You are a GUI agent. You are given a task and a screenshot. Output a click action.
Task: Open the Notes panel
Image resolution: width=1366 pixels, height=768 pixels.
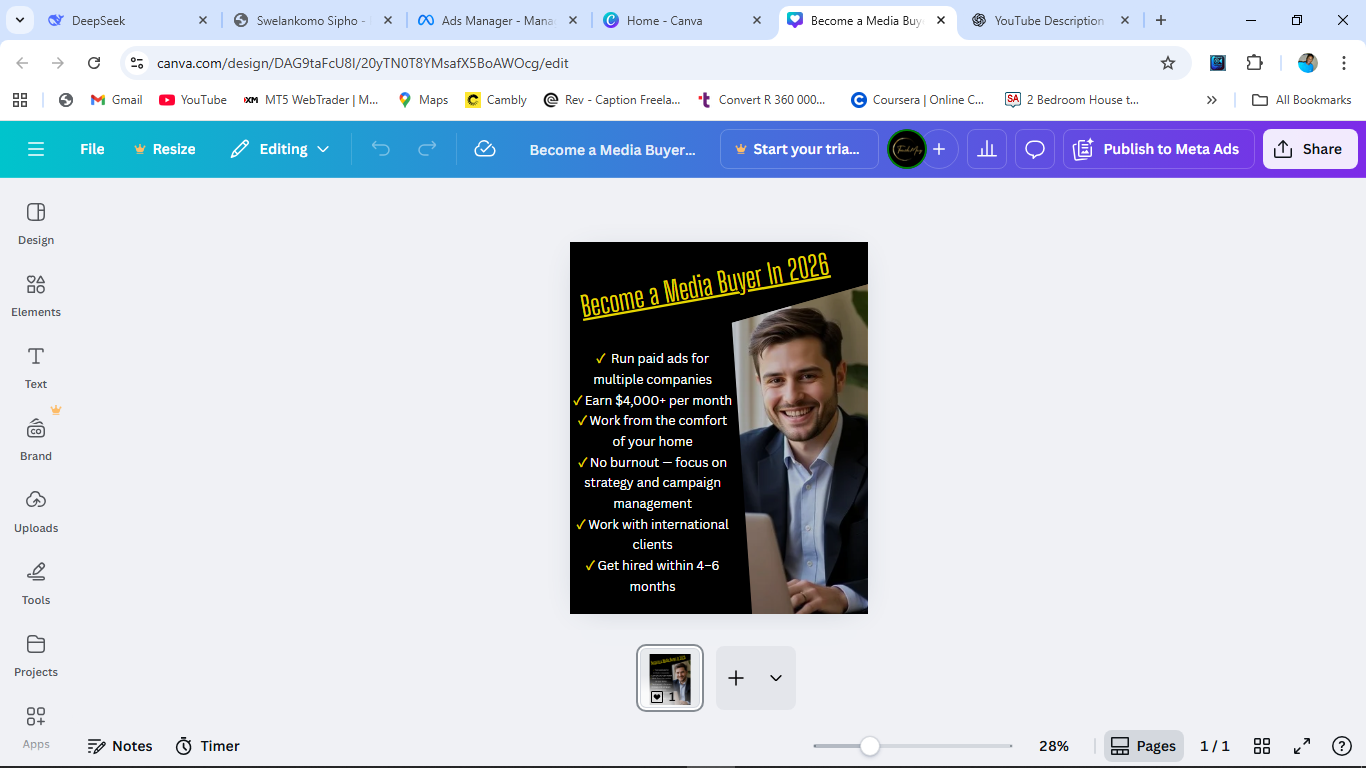pyautogui.click(x=120, y=746)
